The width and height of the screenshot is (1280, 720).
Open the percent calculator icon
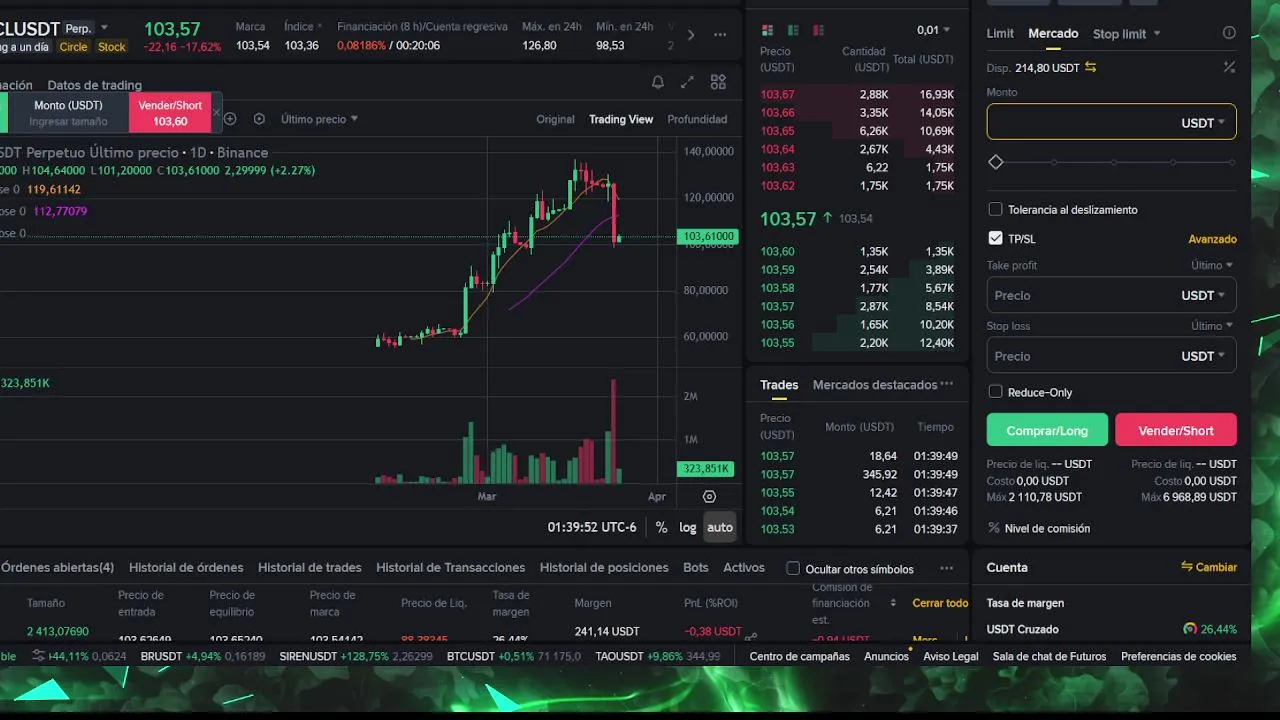click(1229, 67)
